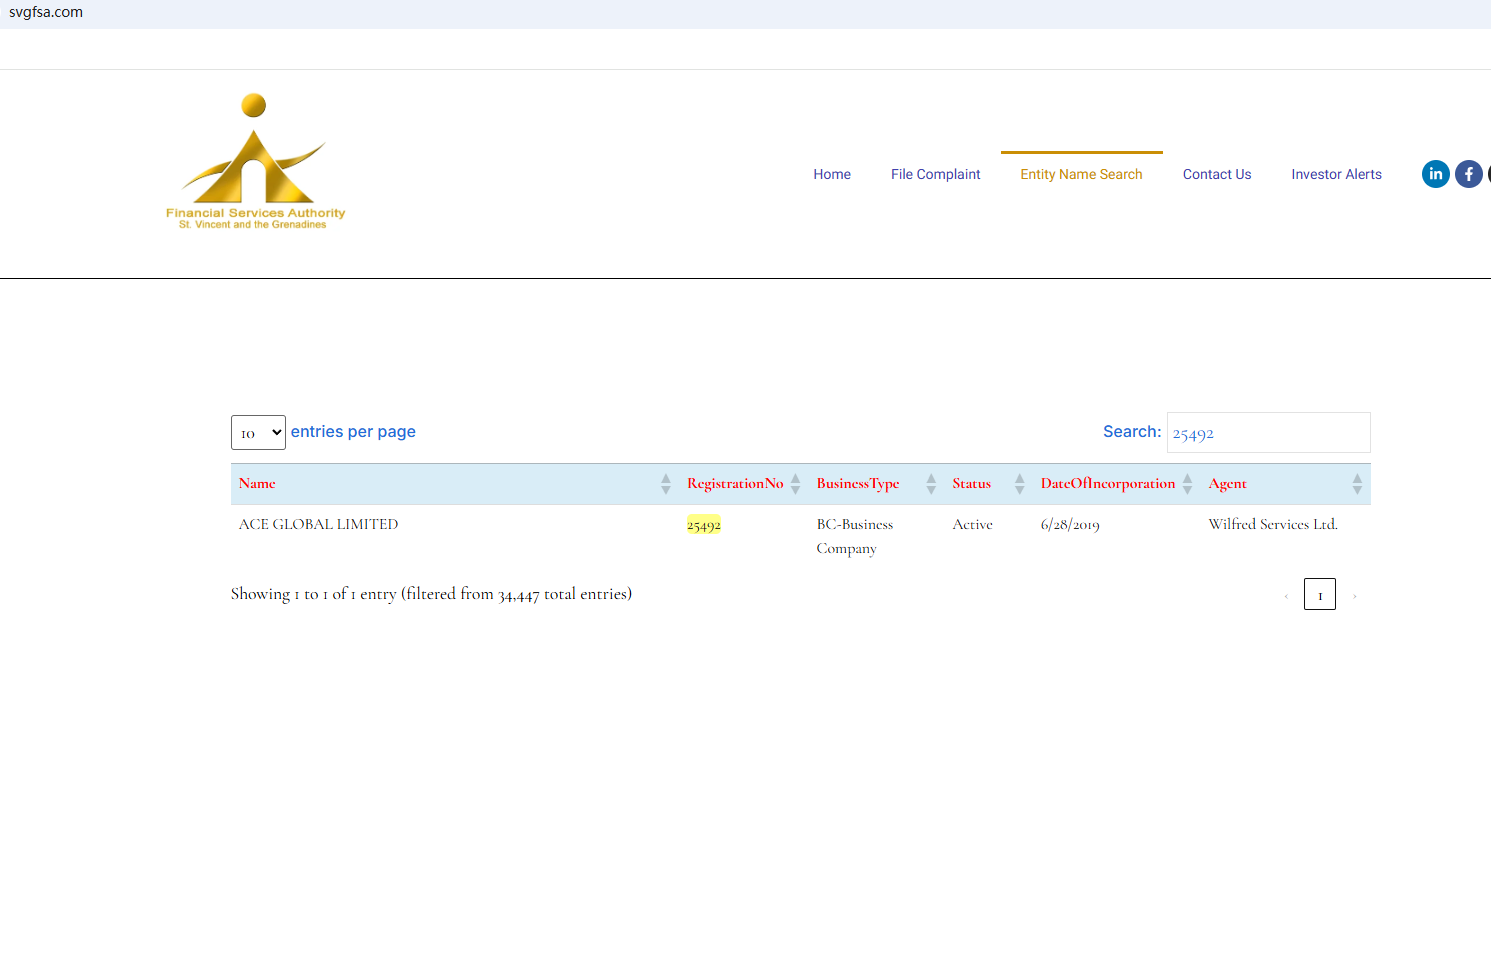Click the 'entries per page' label
Image resolution: width=1491 pixels, height=969 pixels.
[353, 432]
